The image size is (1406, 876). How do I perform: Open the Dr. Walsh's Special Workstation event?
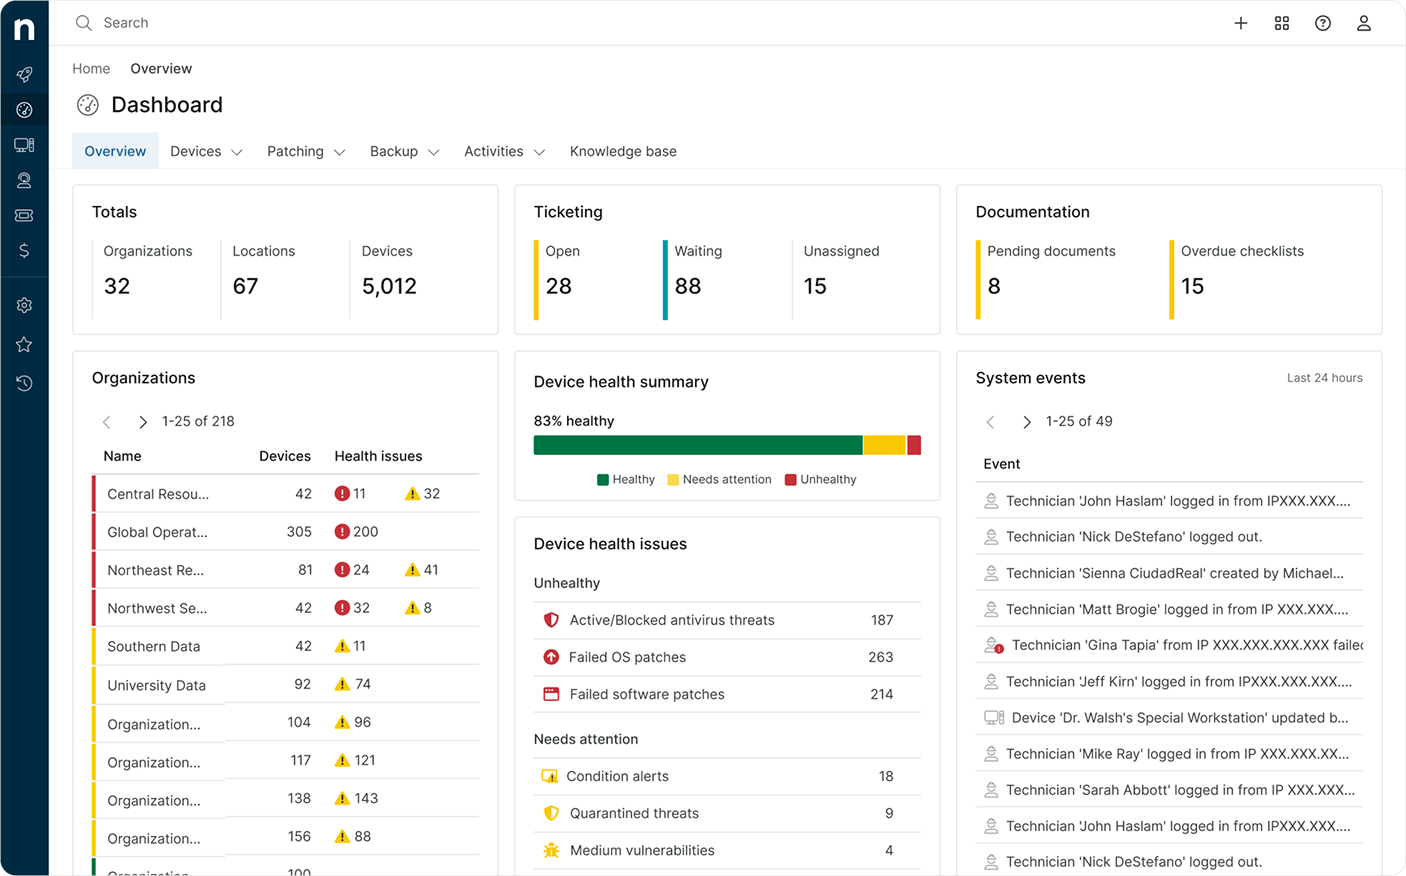[1169, 718]
